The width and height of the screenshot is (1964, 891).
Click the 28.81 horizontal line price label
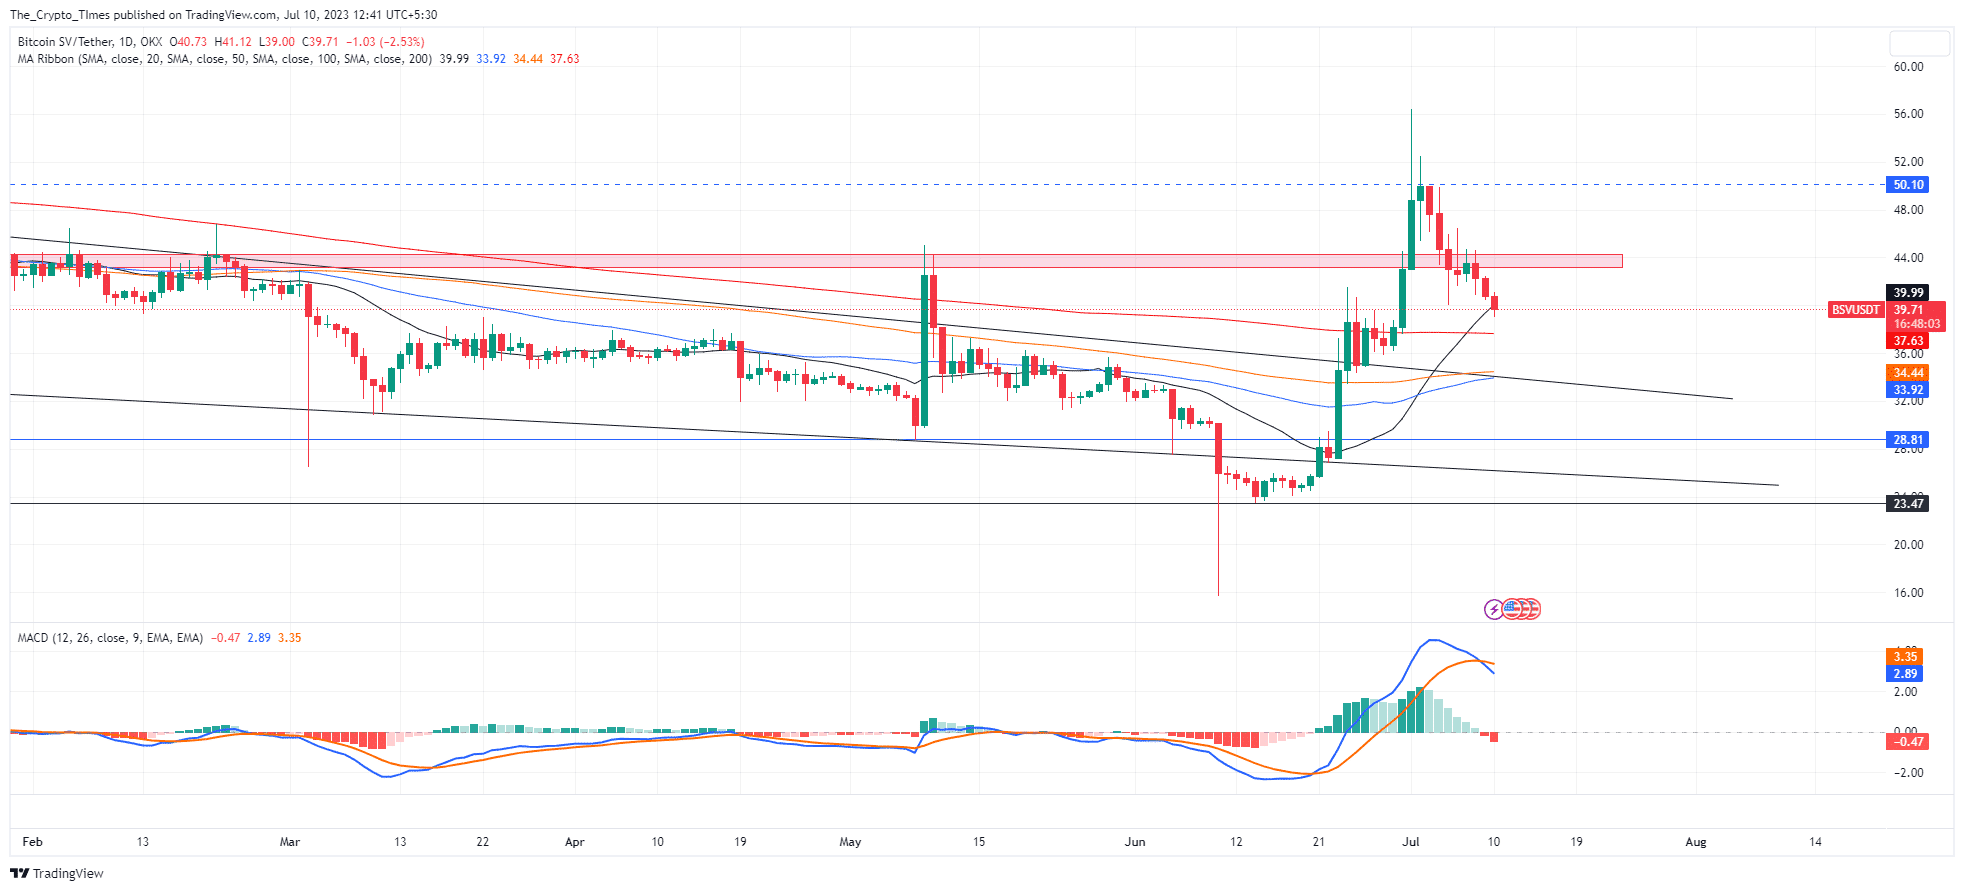point(1907,440)
